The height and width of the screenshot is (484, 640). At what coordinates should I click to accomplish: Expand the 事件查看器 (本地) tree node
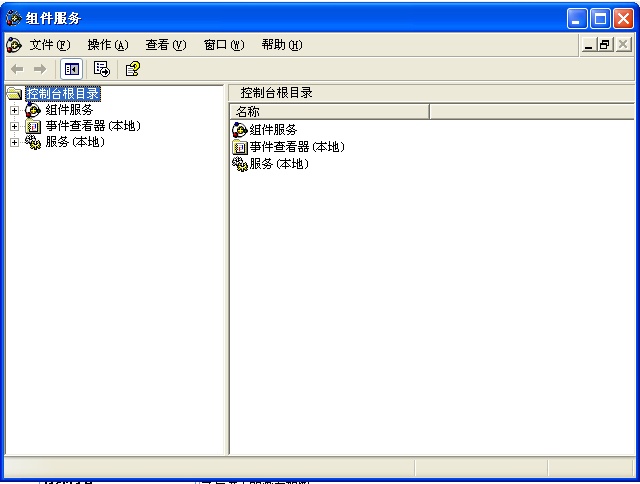point(14,127)
